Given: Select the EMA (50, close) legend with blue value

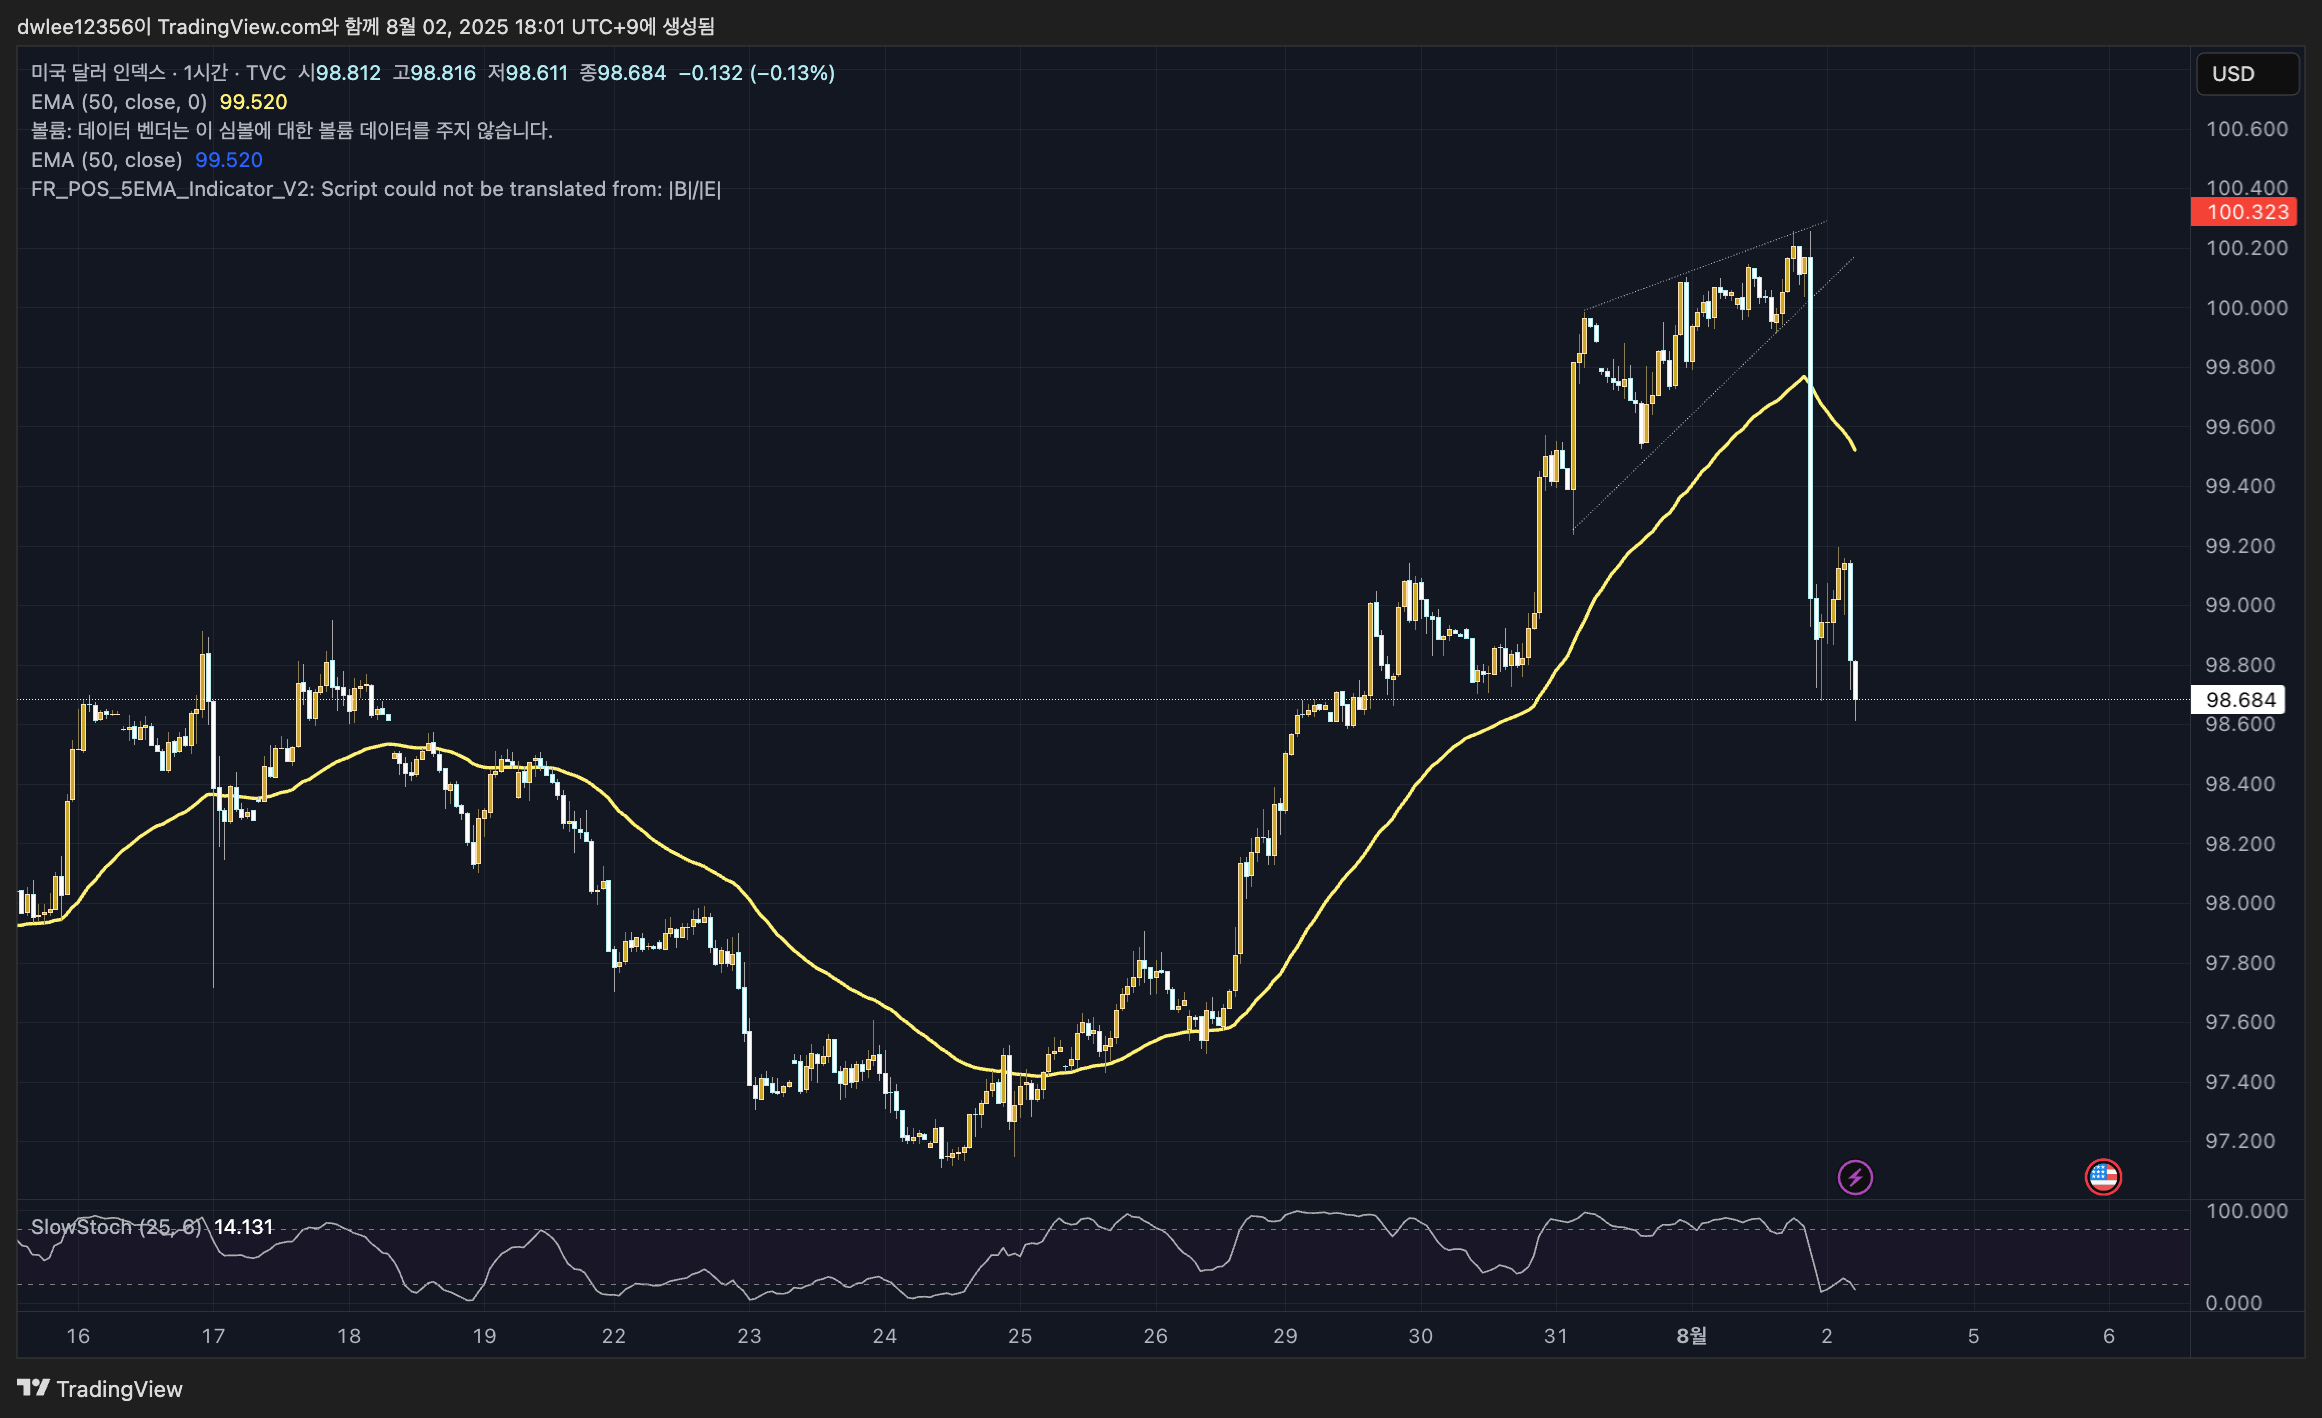Looking at the screenshot, I should click(x=147, y=160).
